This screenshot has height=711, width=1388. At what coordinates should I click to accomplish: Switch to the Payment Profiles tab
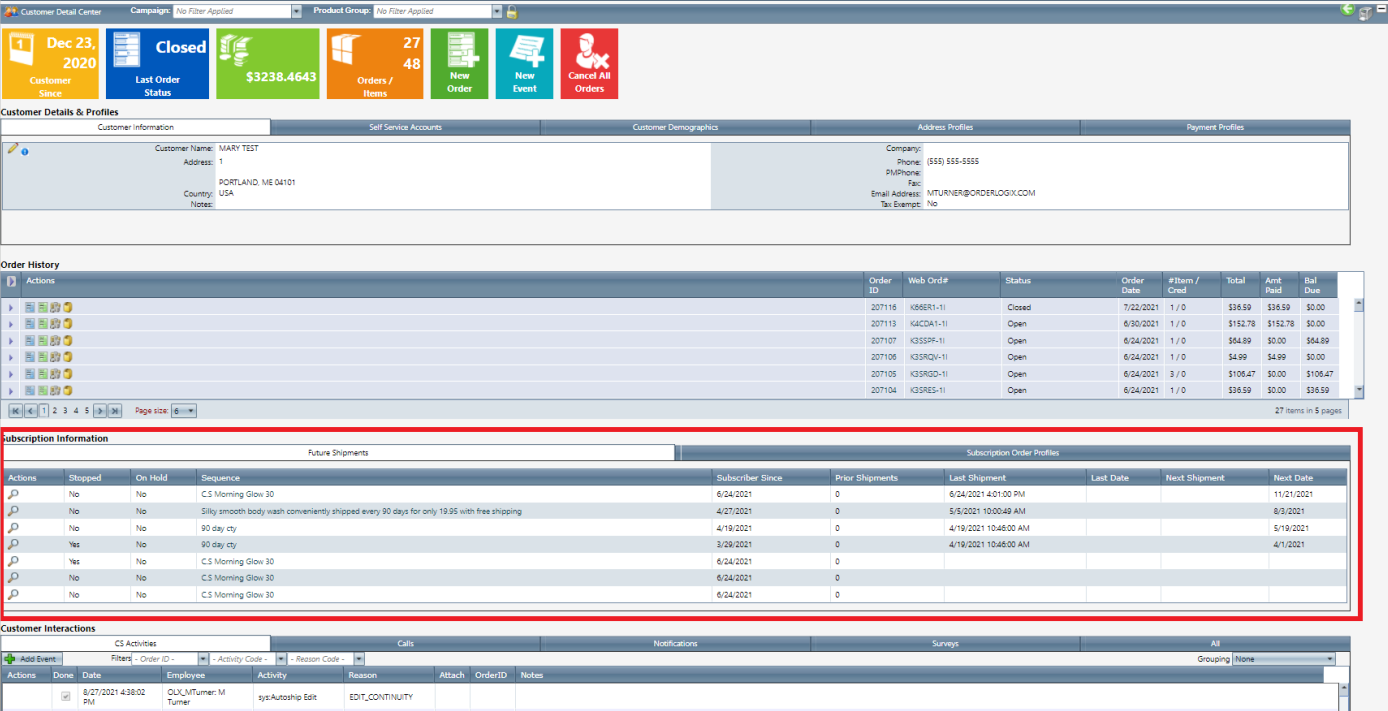click(x=1215, y=127)
